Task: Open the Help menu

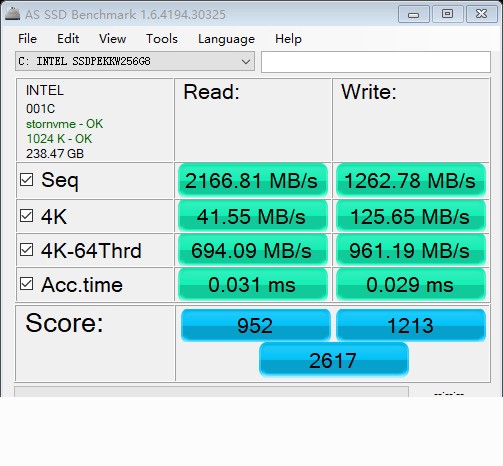Action: 288,39
